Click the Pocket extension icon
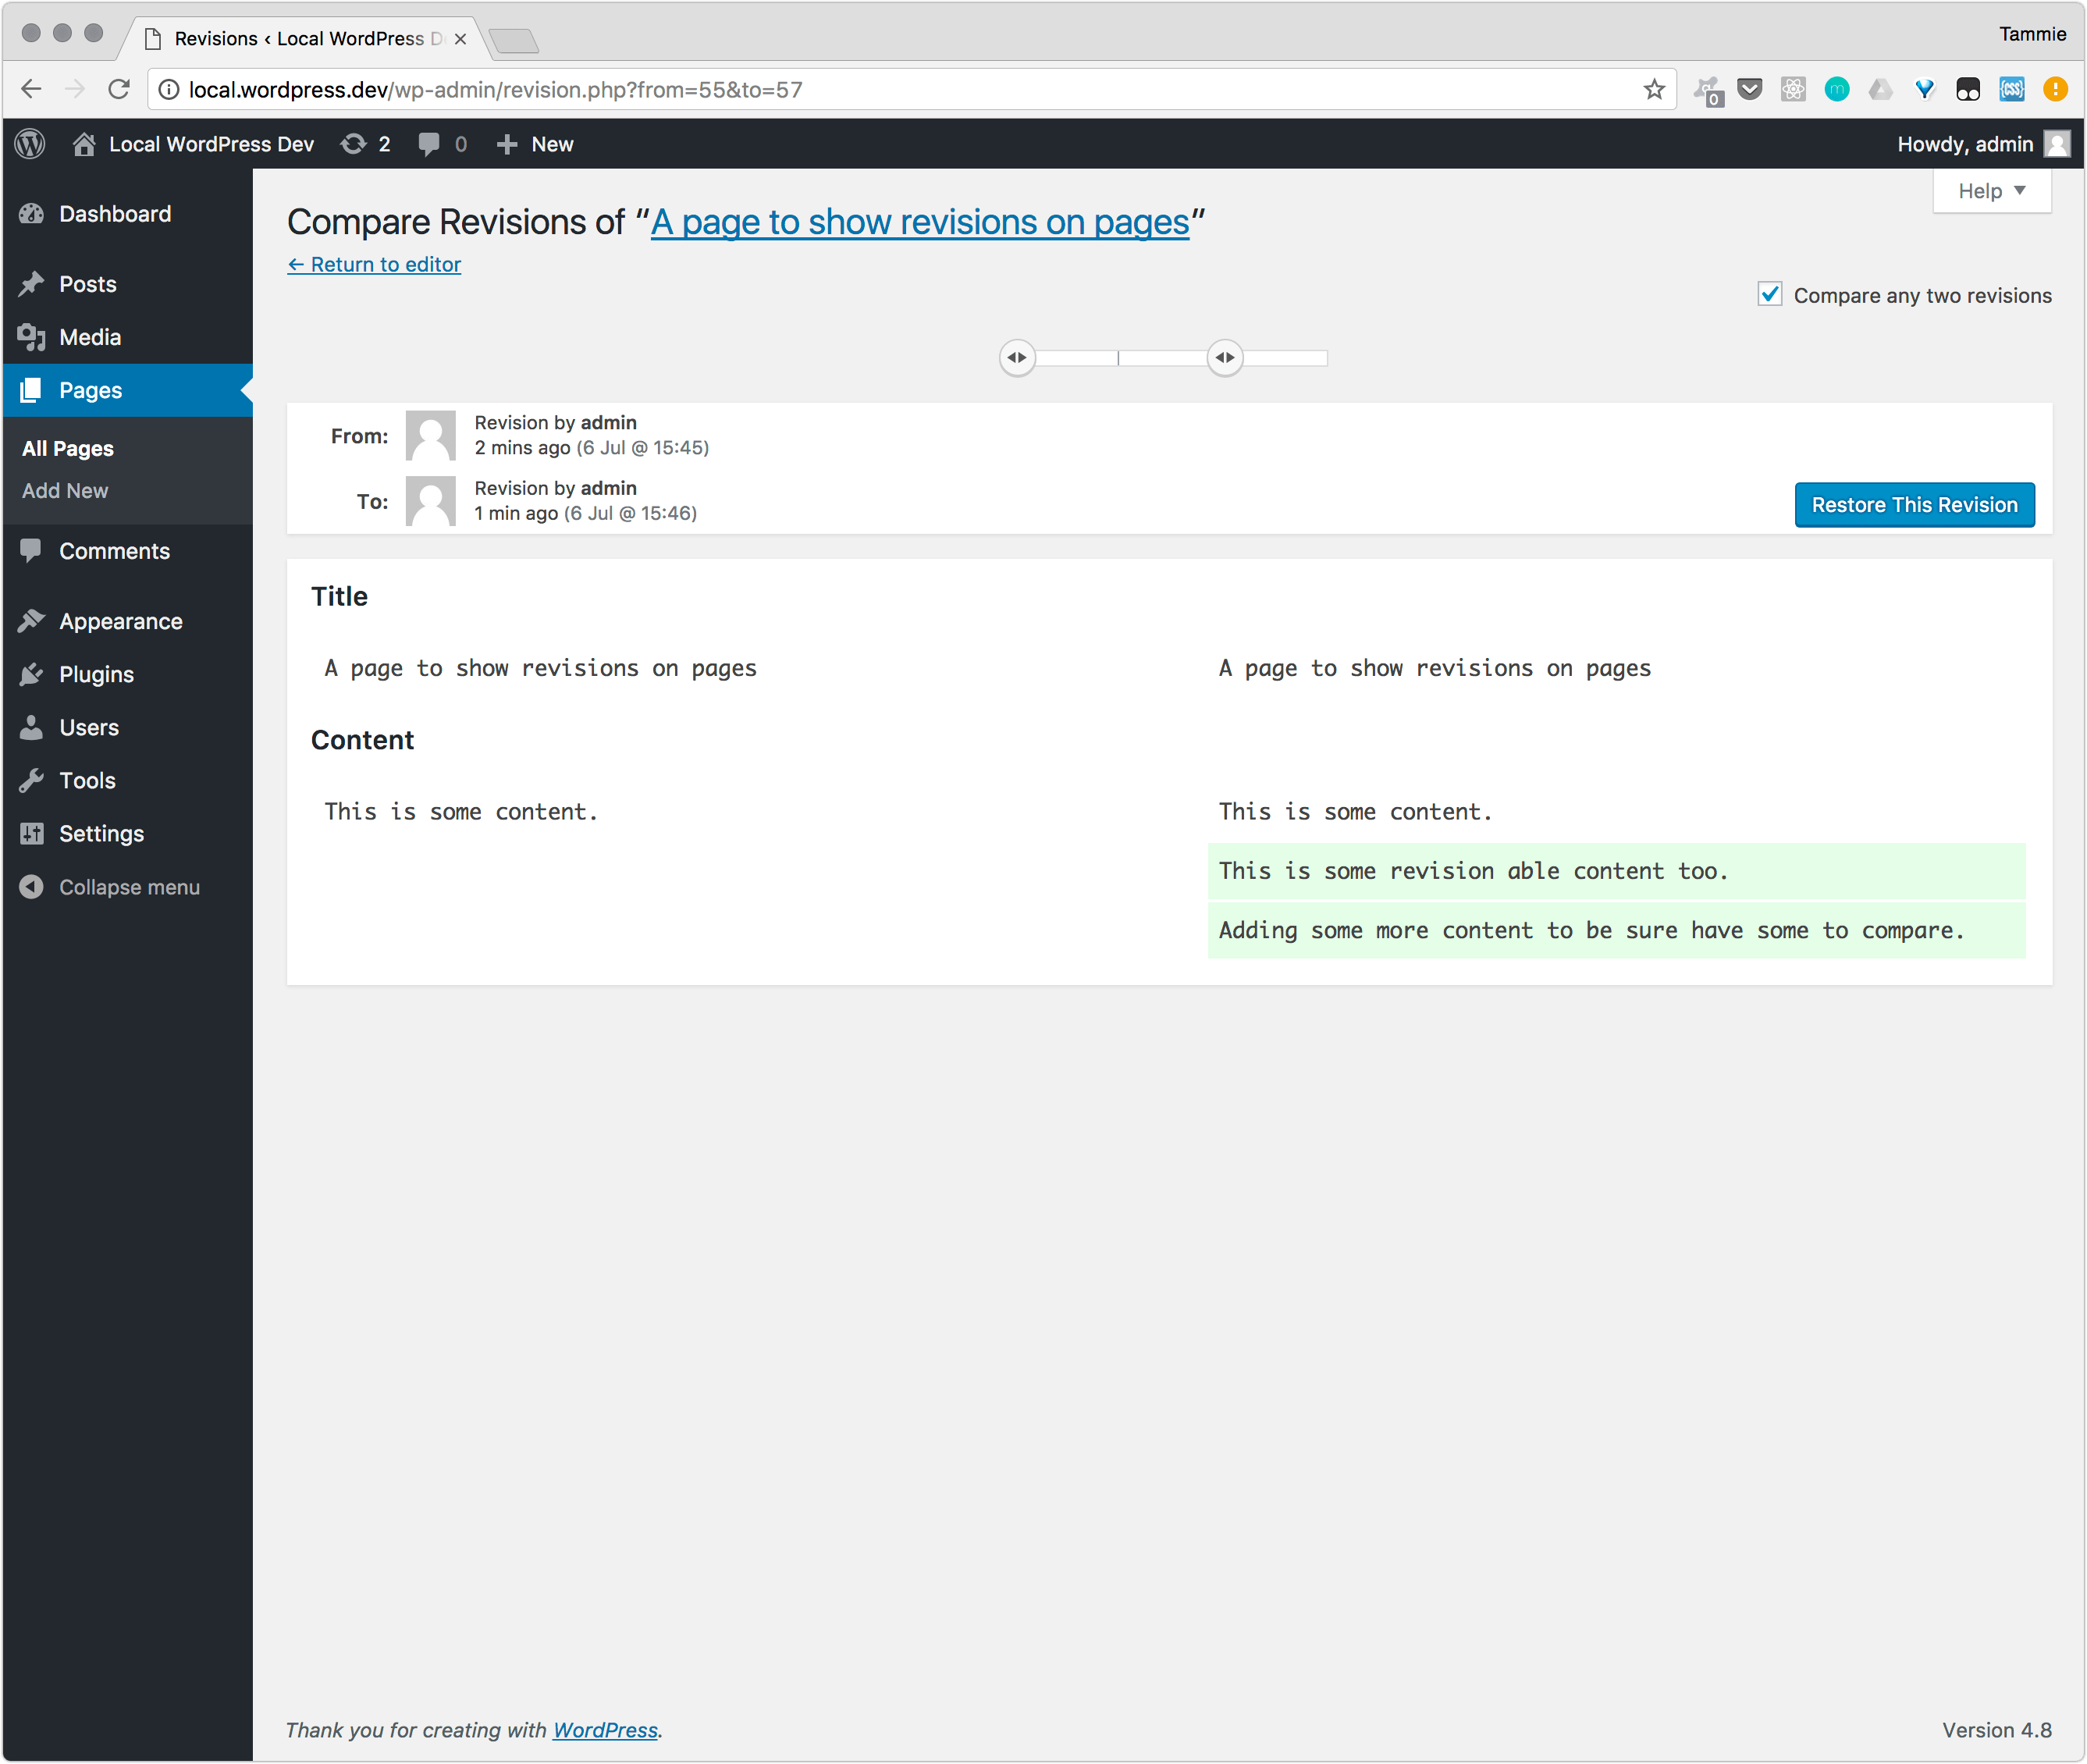The height and width of the screenshot is (1764, 2087). click(x=1750, y=90)
